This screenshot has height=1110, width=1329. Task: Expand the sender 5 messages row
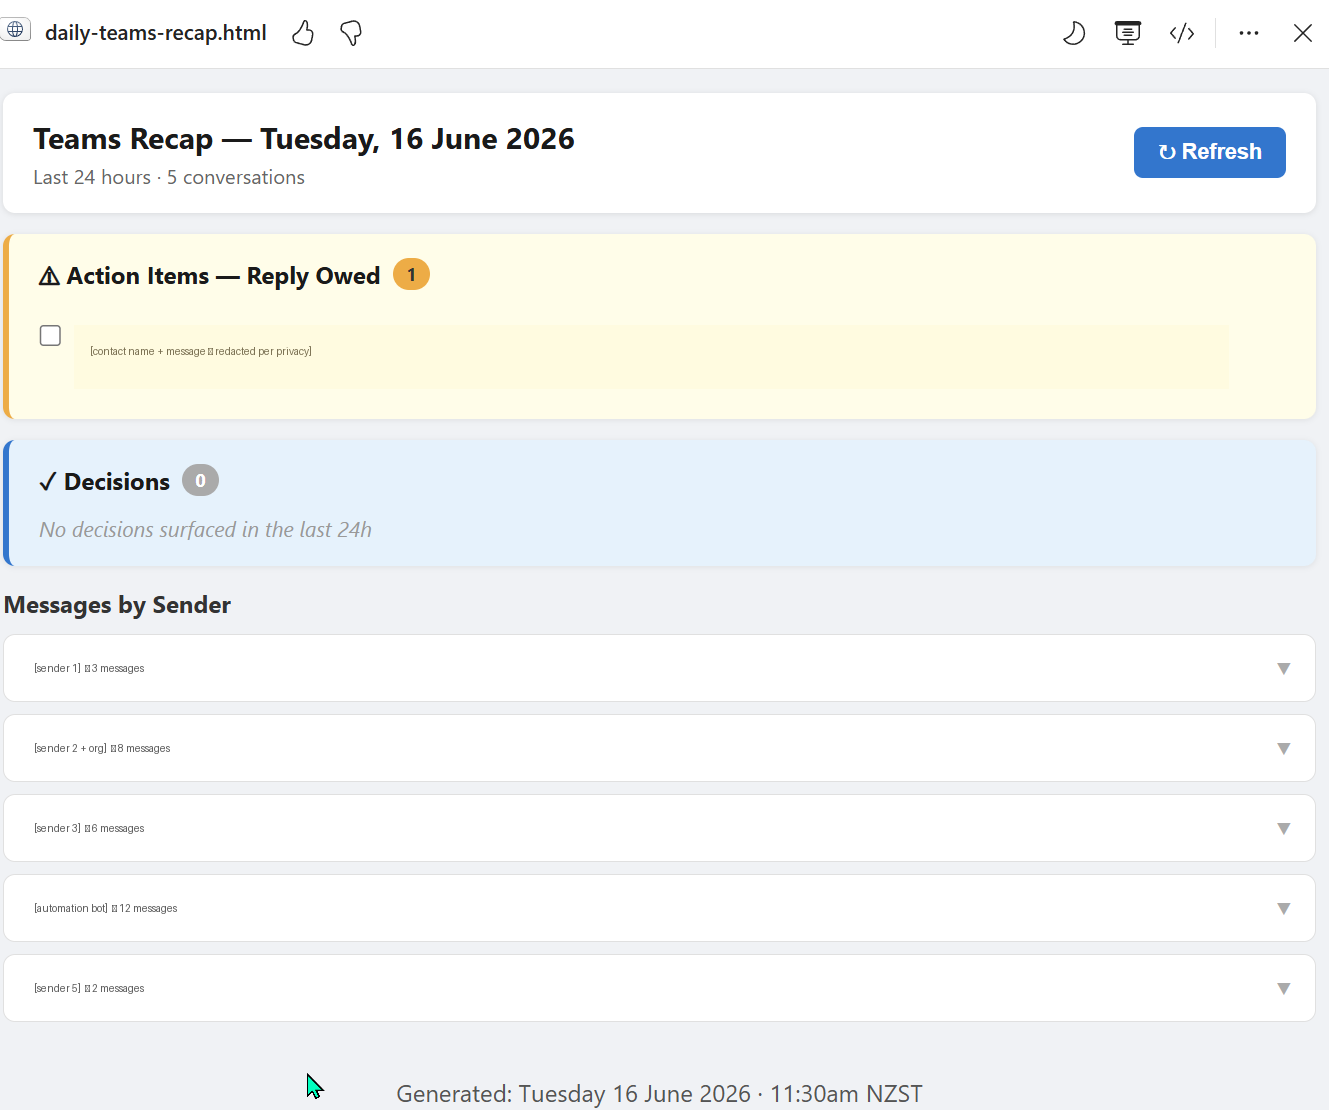point(659,988)
